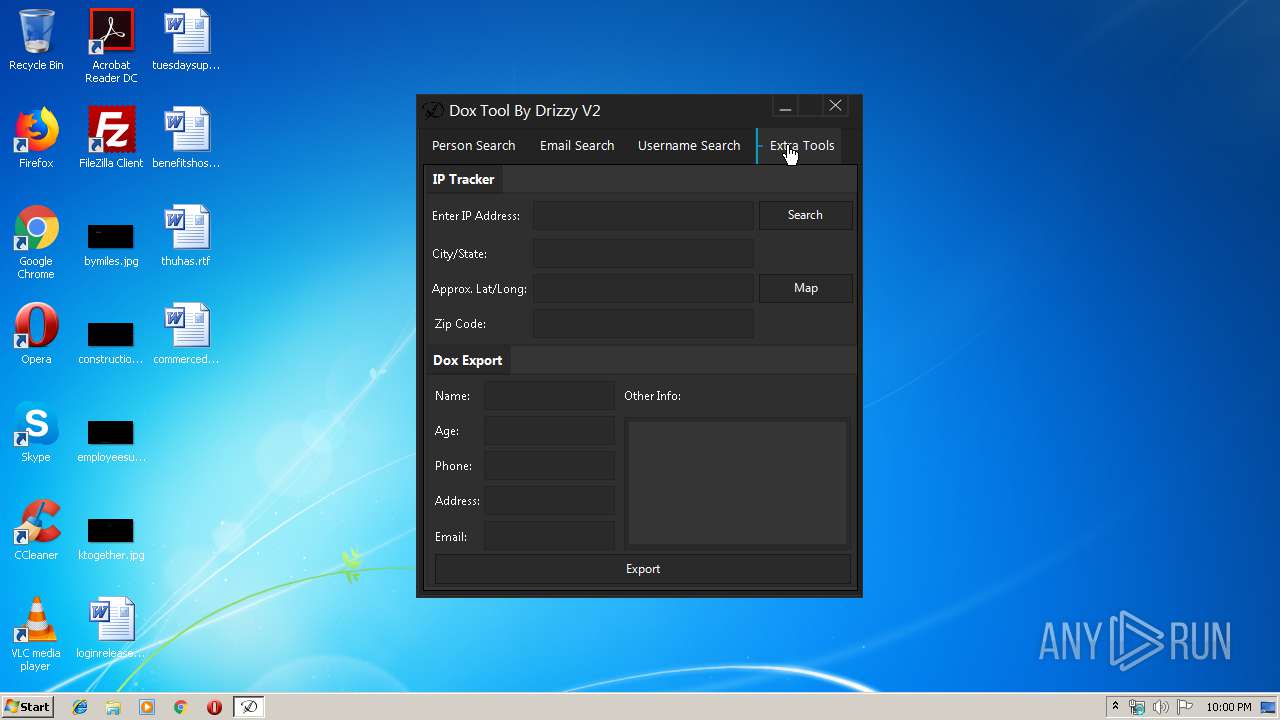This screenshot has width=1280, height=720.
Task: Click the IP Tracker section header
Action: point(463,179)
